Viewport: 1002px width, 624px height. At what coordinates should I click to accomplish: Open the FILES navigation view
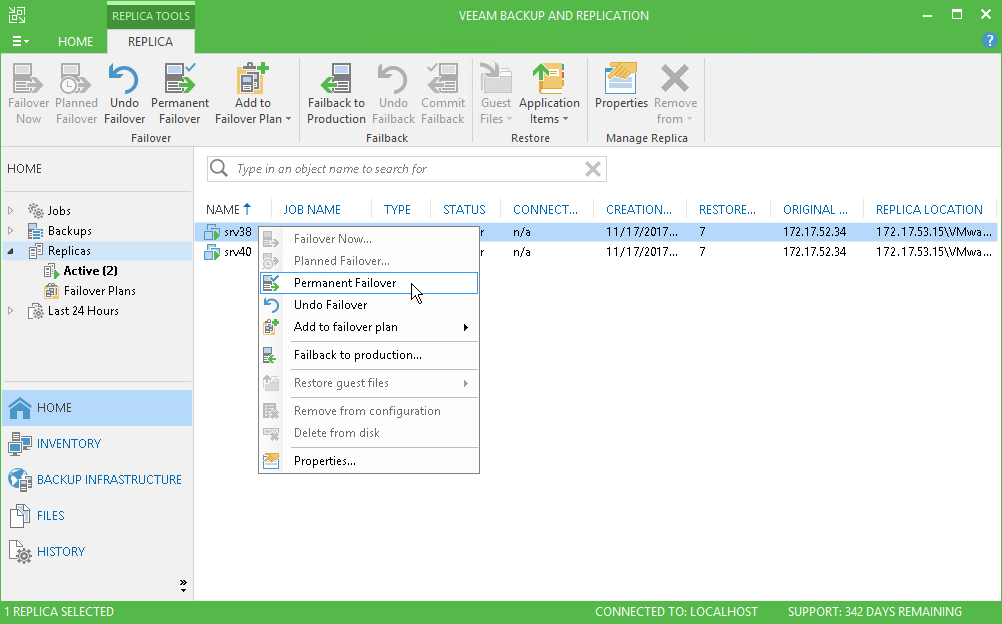tap(97, 515)
